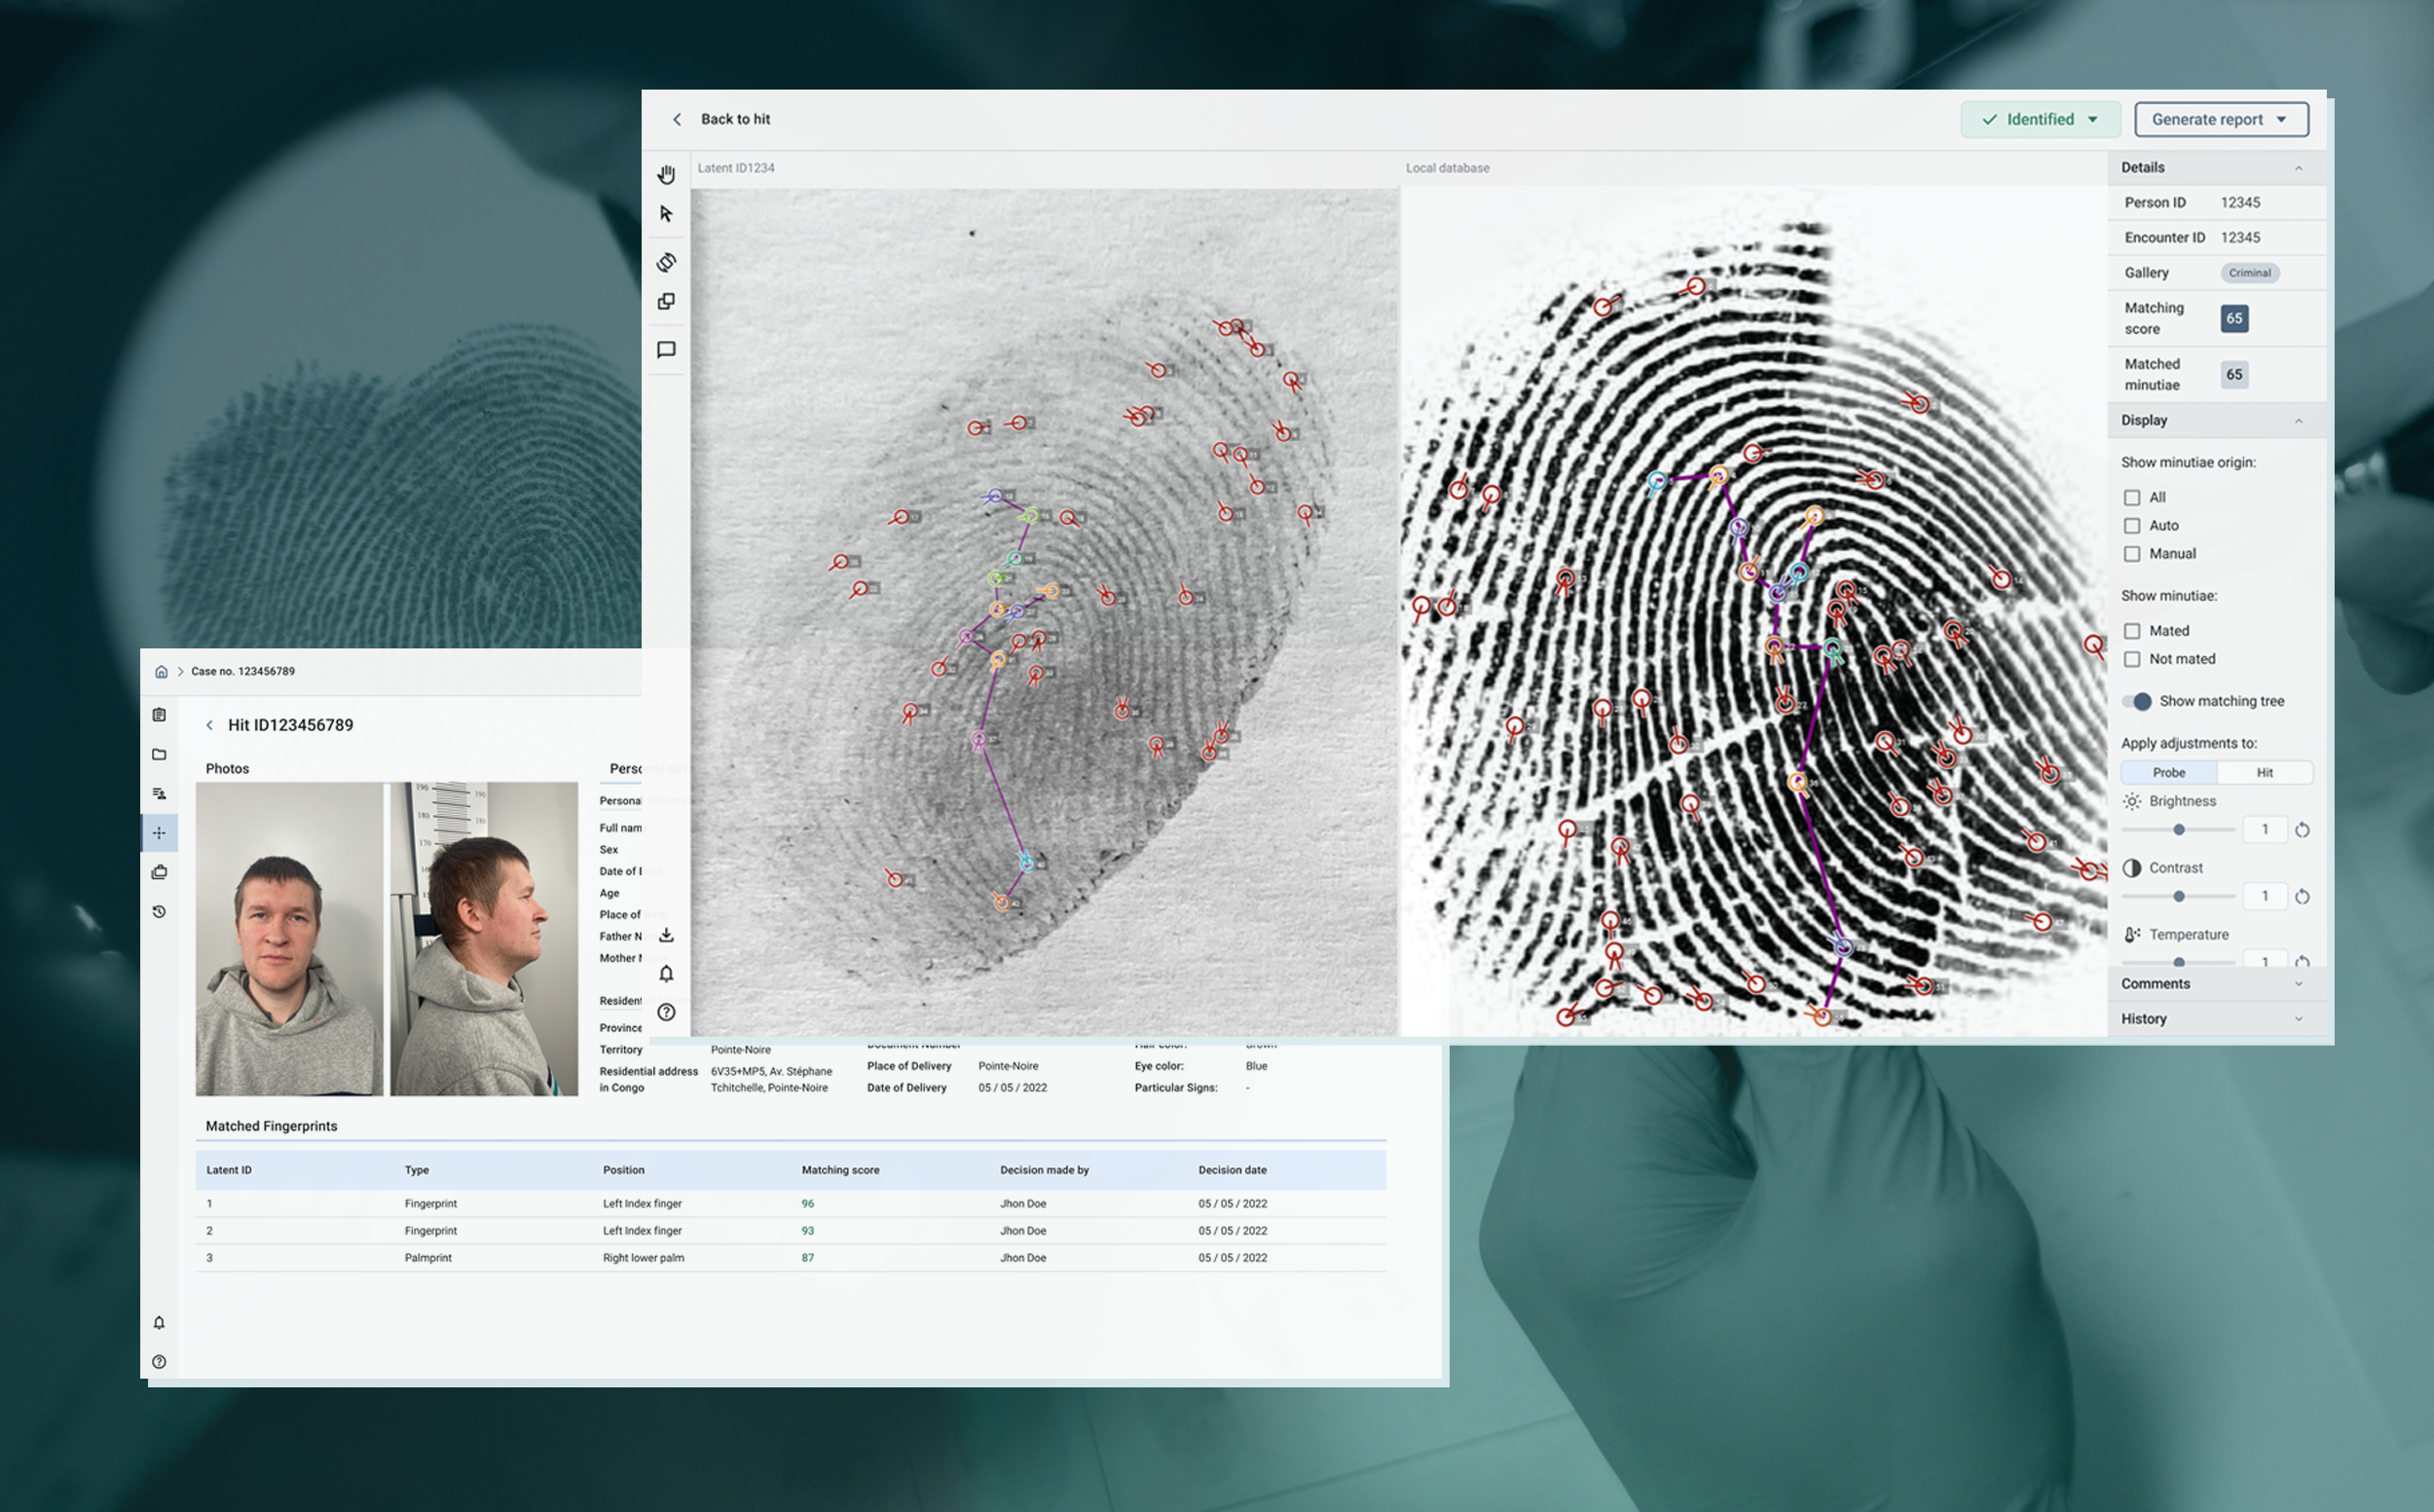The image size is (2434, 1512).
Task: Click the Contrast slider handle
Action: [2179, 896]
